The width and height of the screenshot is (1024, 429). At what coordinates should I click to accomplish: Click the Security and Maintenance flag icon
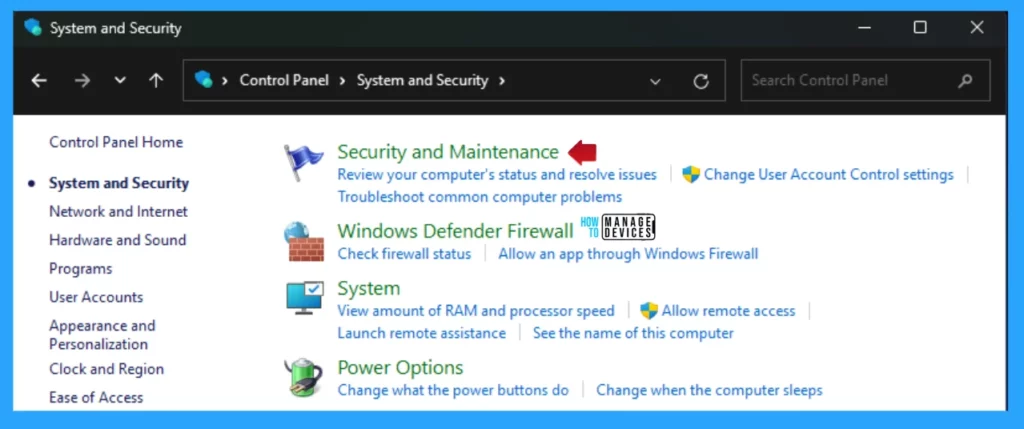[304, 163]
